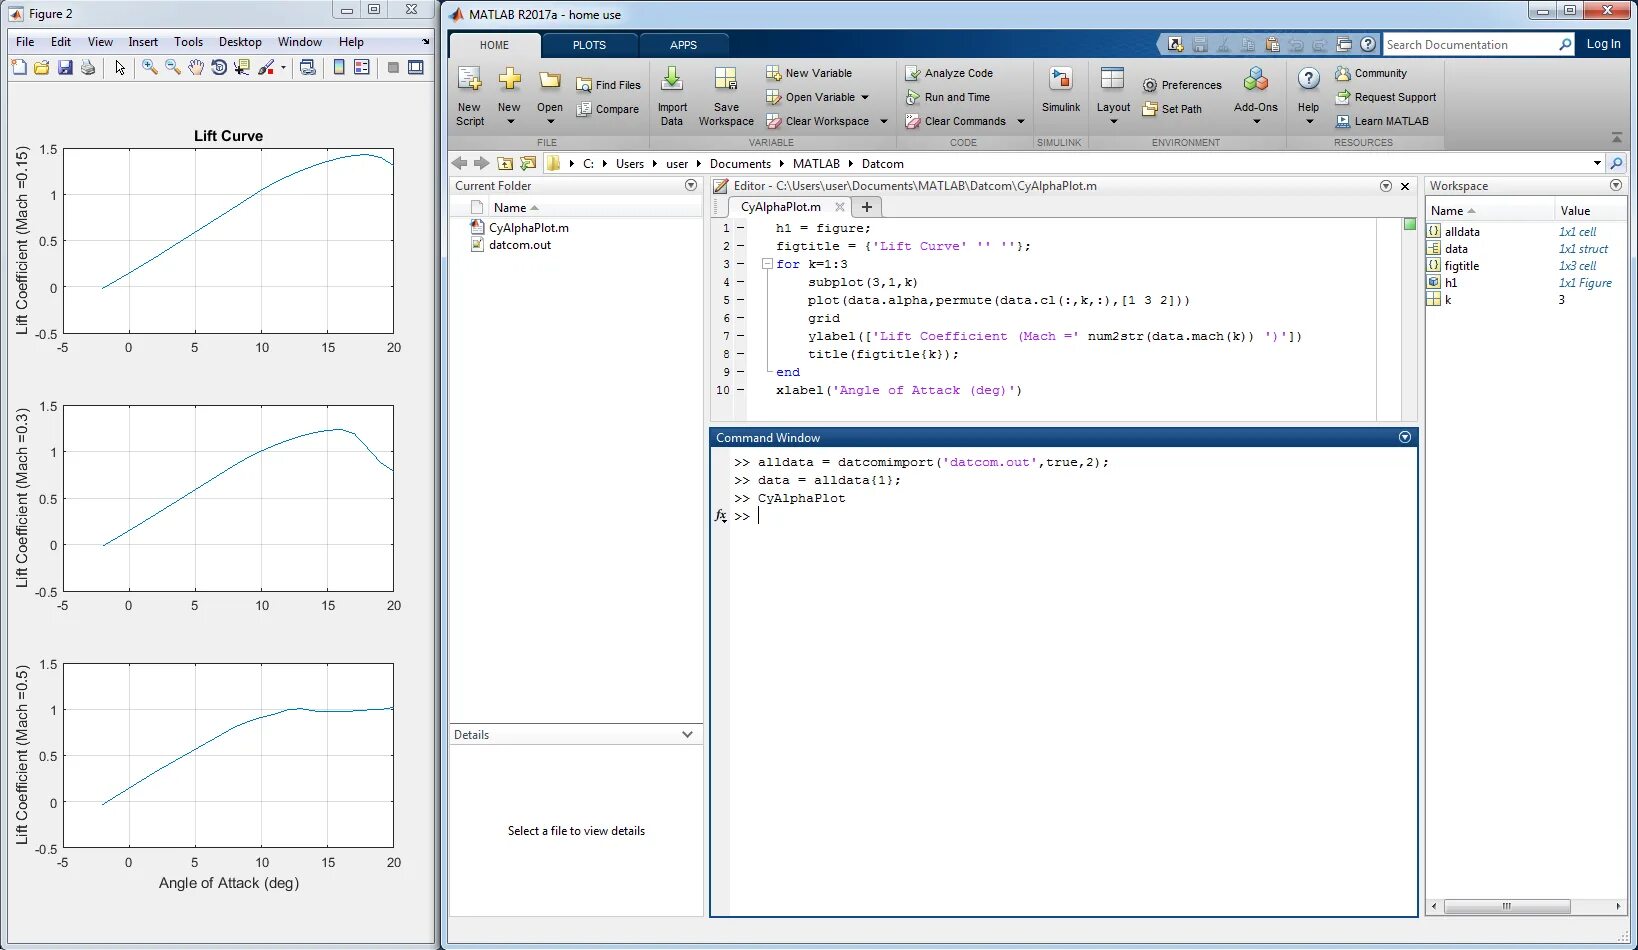Open the Tools menu in Figure 2

coord(188,42)
